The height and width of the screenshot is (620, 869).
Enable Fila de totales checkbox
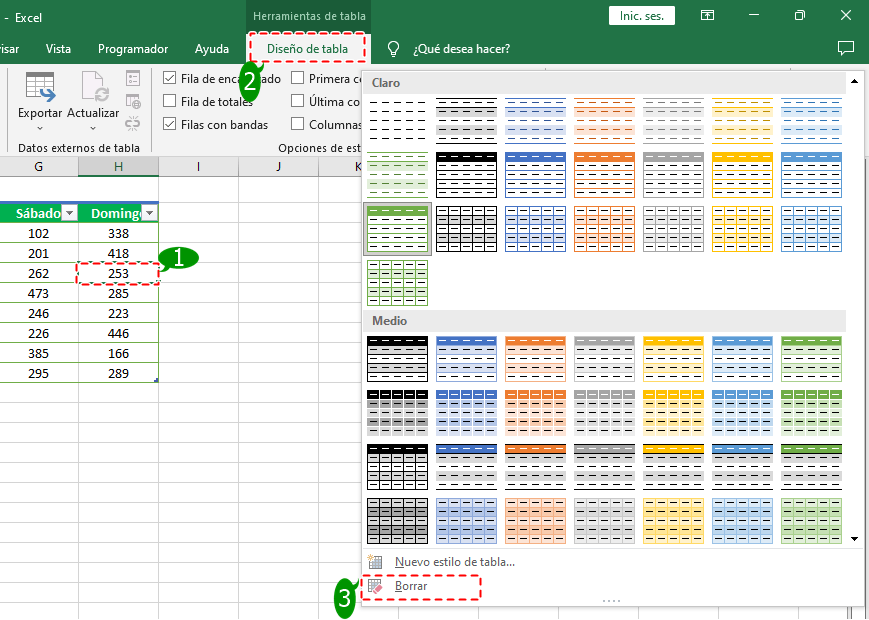170,101
